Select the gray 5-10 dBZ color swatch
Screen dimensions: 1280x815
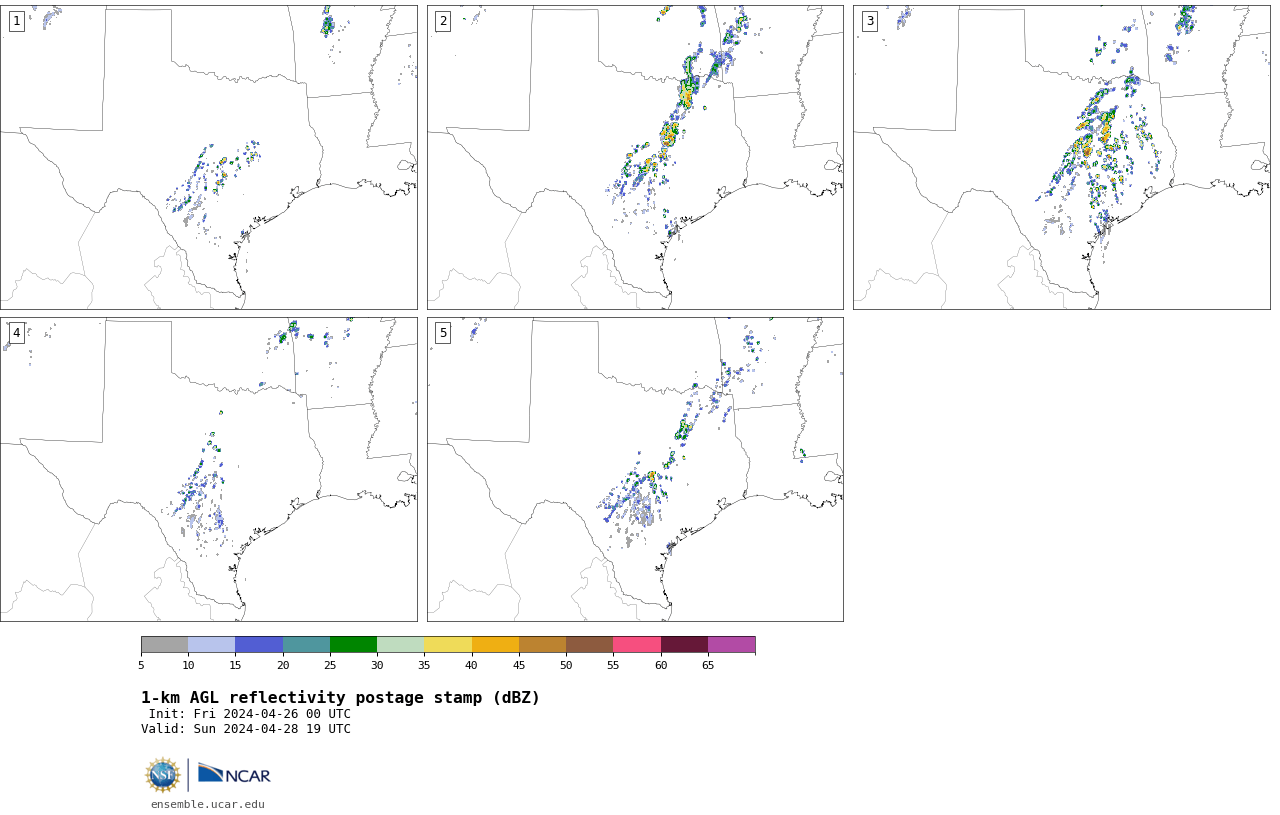pos(164,644)
